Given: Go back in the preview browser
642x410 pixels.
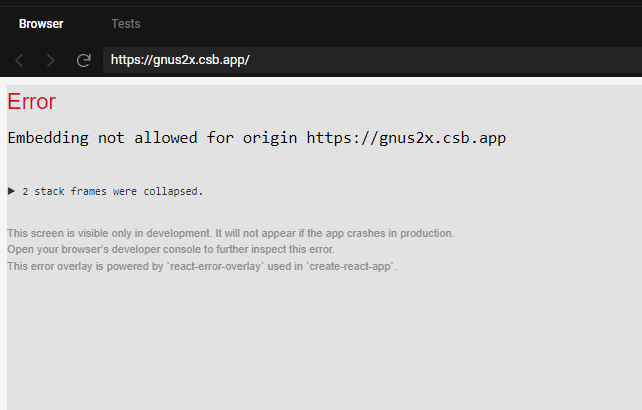Looking at the screenshot, I should (x=20, y=60).
